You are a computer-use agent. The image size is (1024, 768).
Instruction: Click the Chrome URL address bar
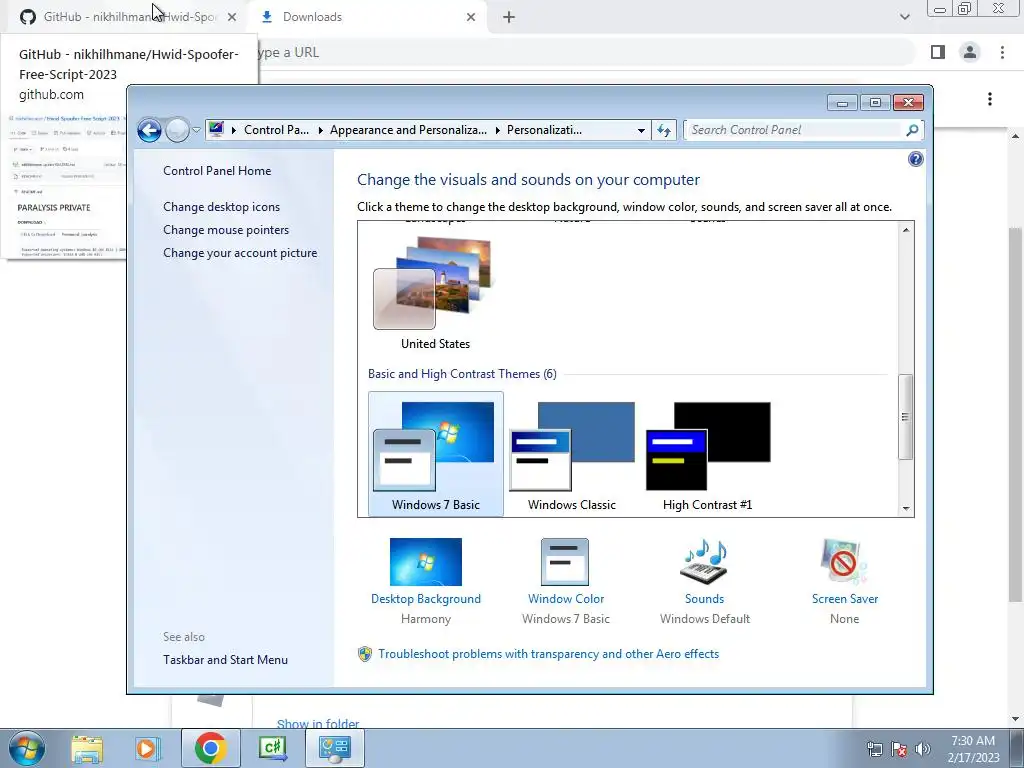click(586, 52)
